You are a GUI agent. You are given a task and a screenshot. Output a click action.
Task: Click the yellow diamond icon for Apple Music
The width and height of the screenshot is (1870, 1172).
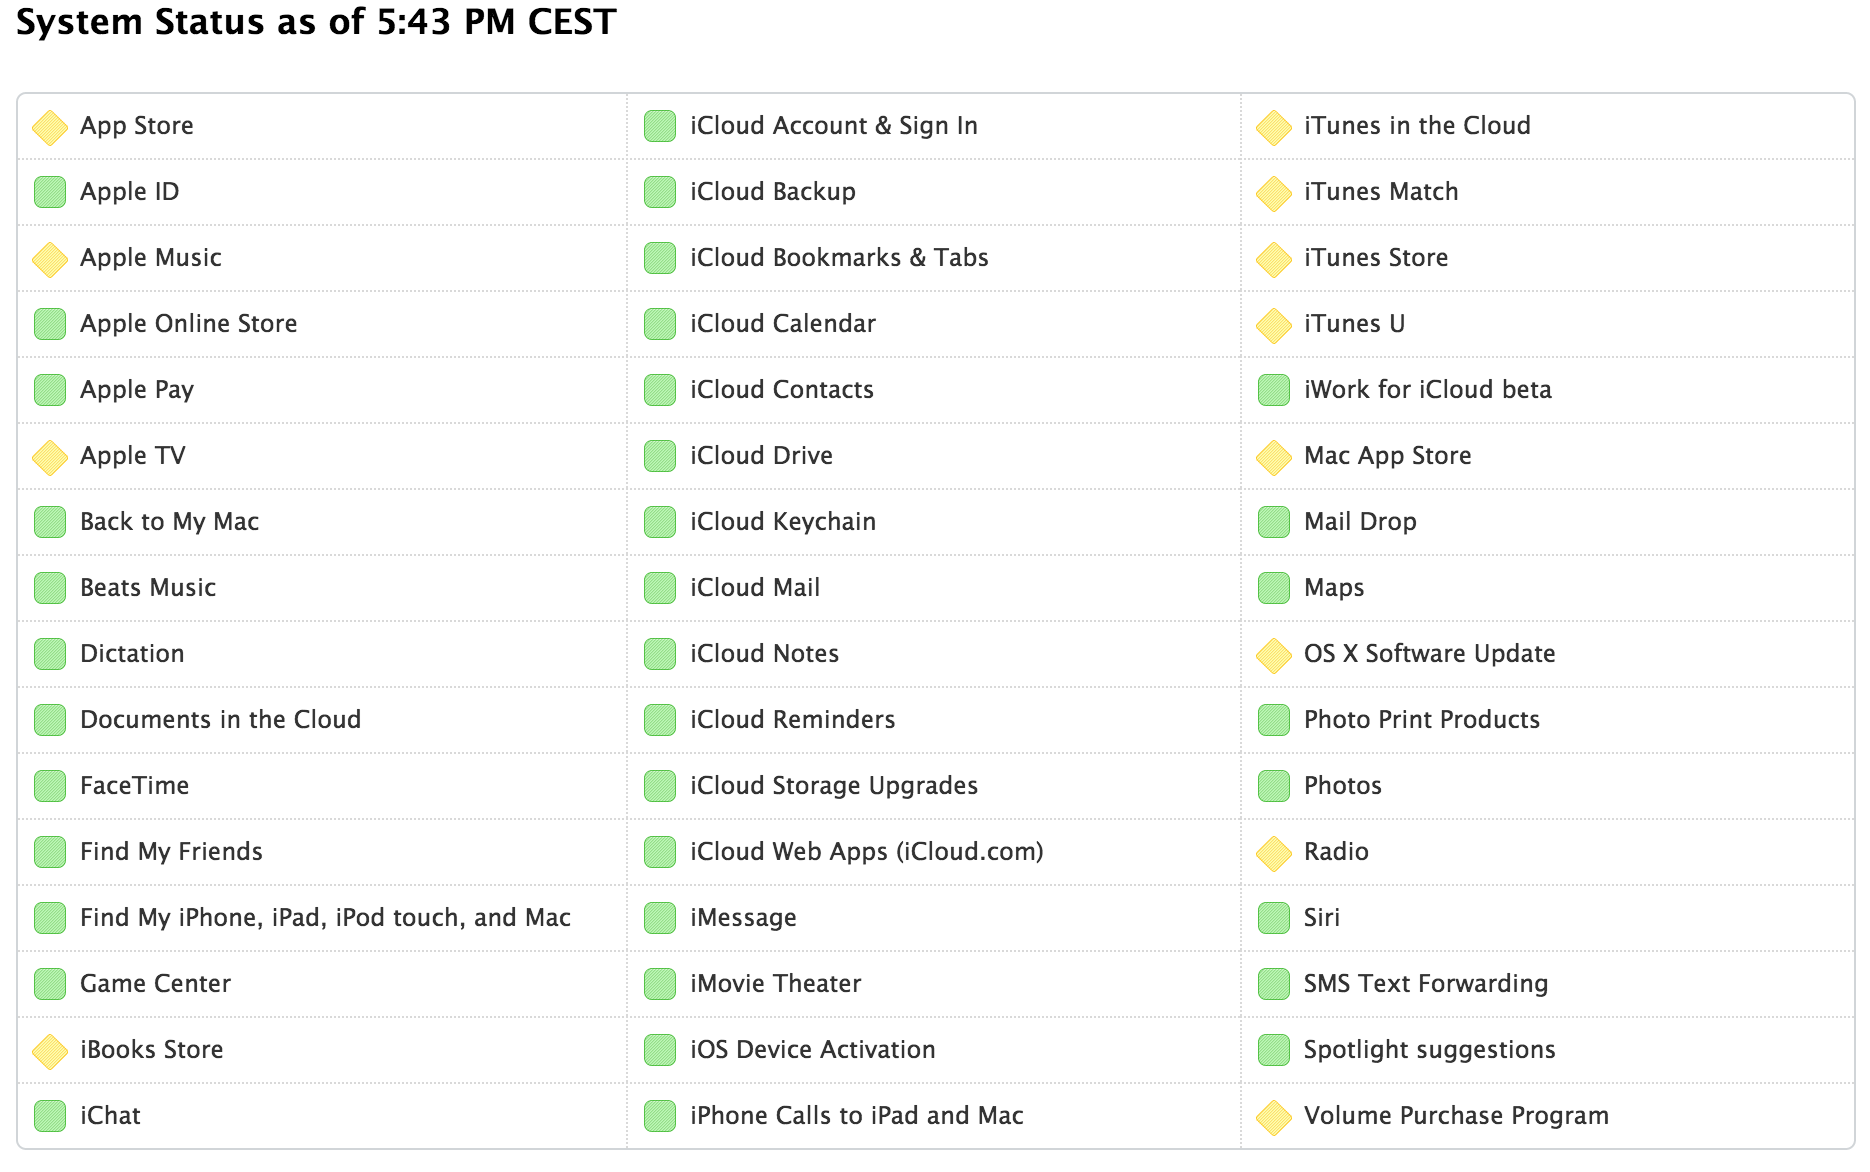[x=49, y=259]
